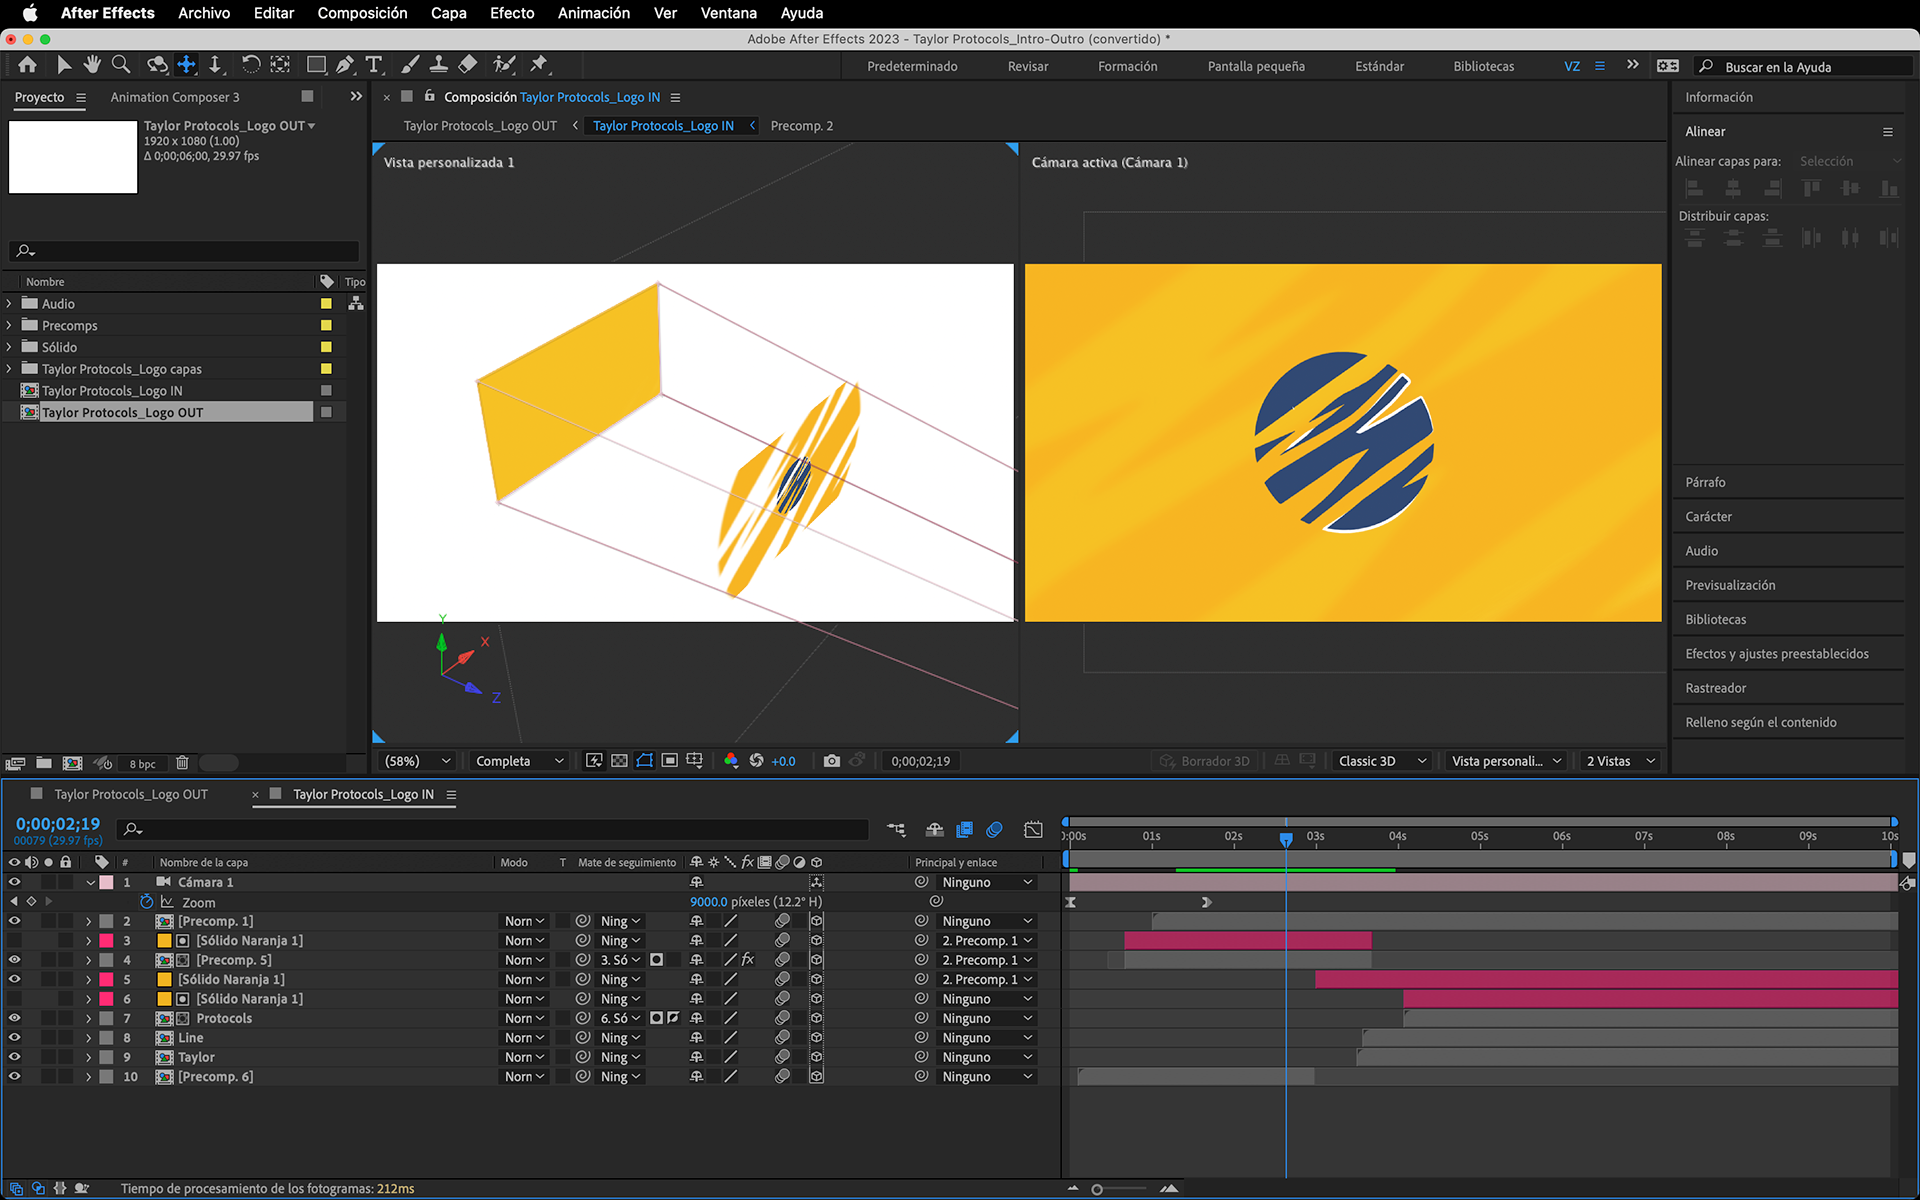
Task: Click the trash icon in Project panel
Action: pos(182,763)
